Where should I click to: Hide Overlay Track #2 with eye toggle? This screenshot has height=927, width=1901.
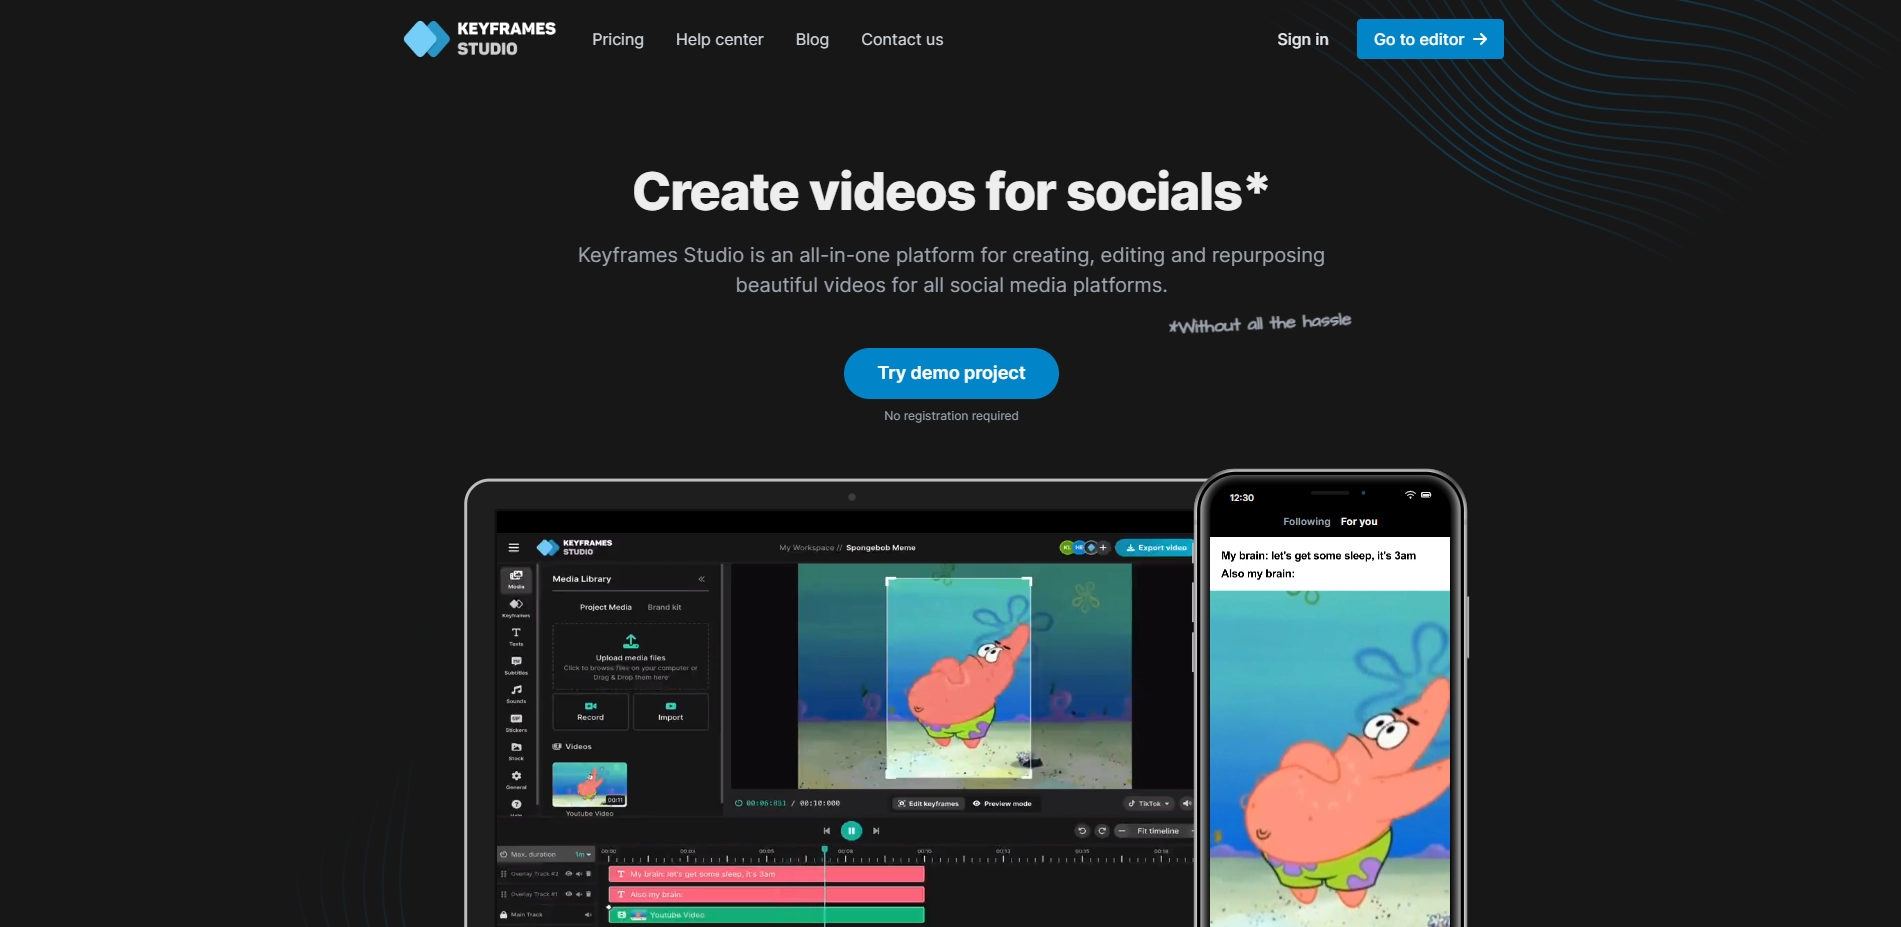point(569,873)
